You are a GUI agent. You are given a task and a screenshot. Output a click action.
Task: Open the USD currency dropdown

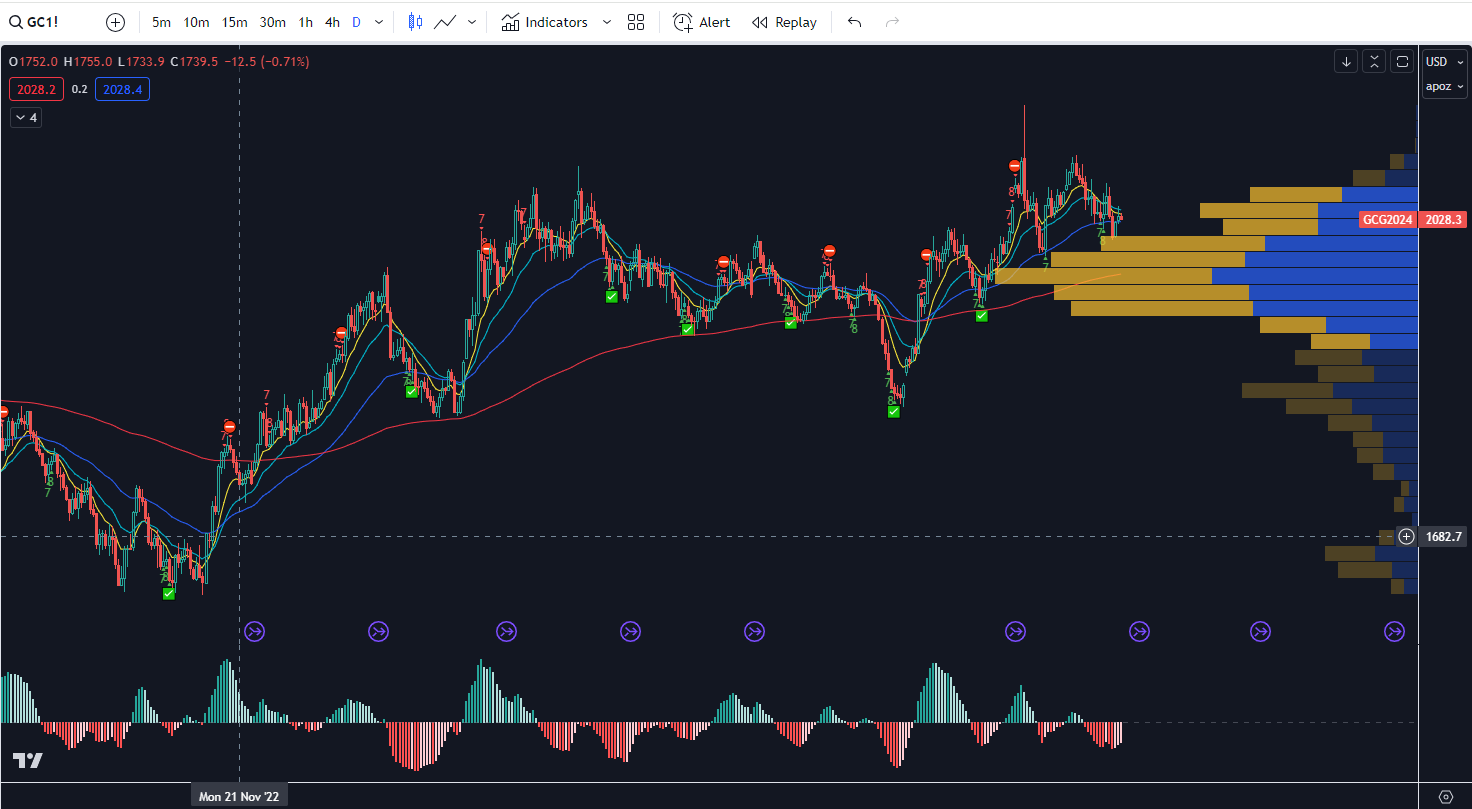point(1444,62)
